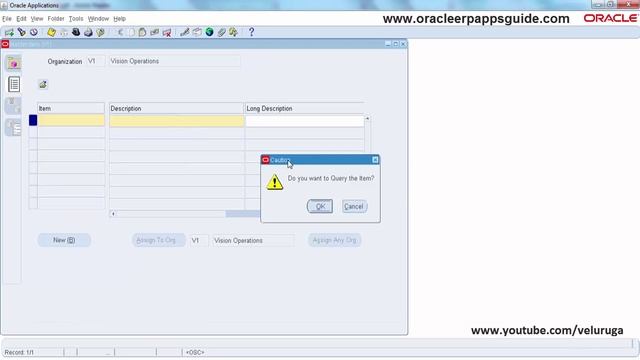Click the first Long Description field
Image resolution: width=640 pixels, height=360 pixels.
pyautogui.click(x=304, y=120)
